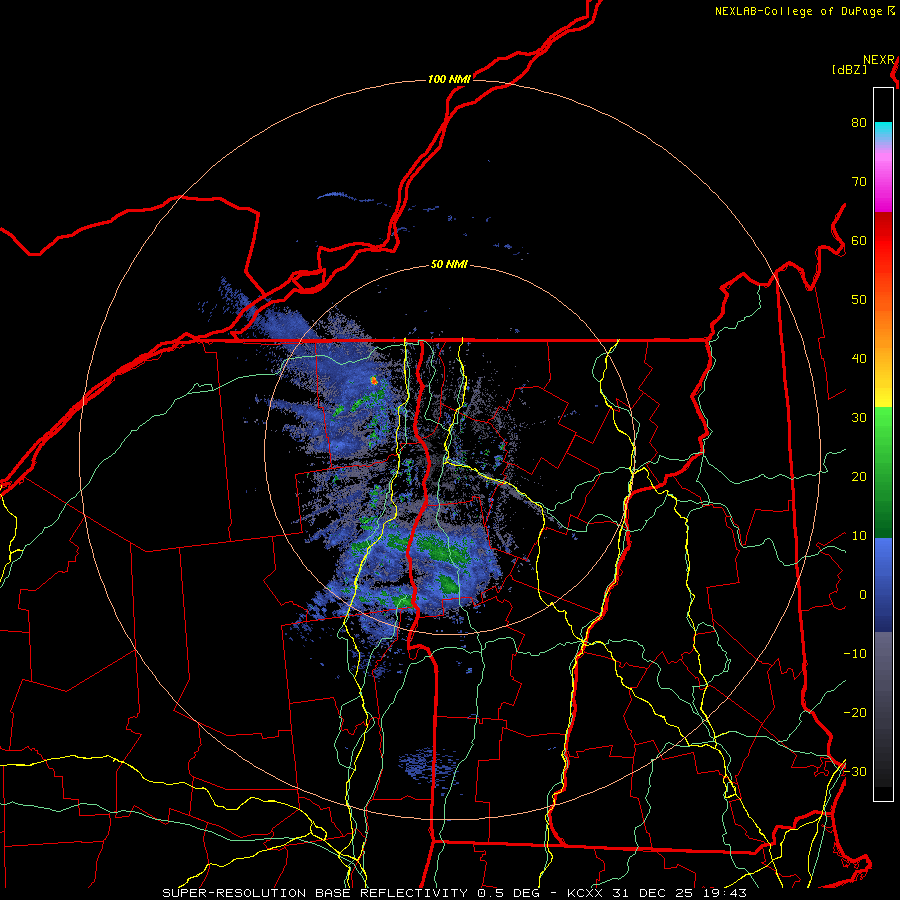Click the red segment of color bar
The width and height of the screenshot is (900, 900).
point(883,241)
